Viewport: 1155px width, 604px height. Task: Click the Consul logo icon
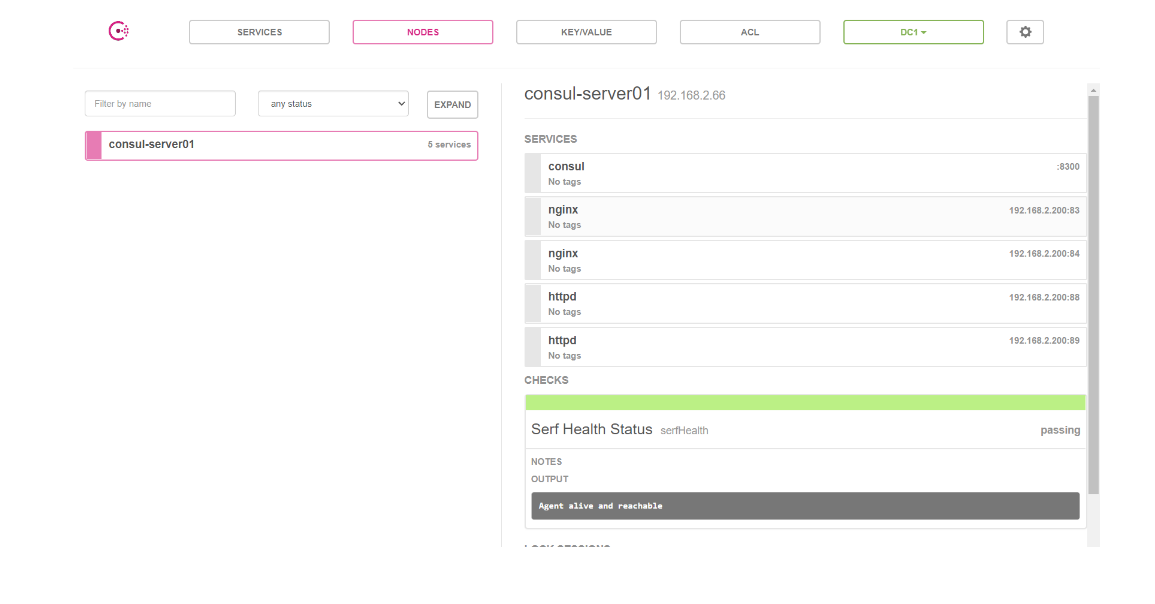[x=119, y=32]
